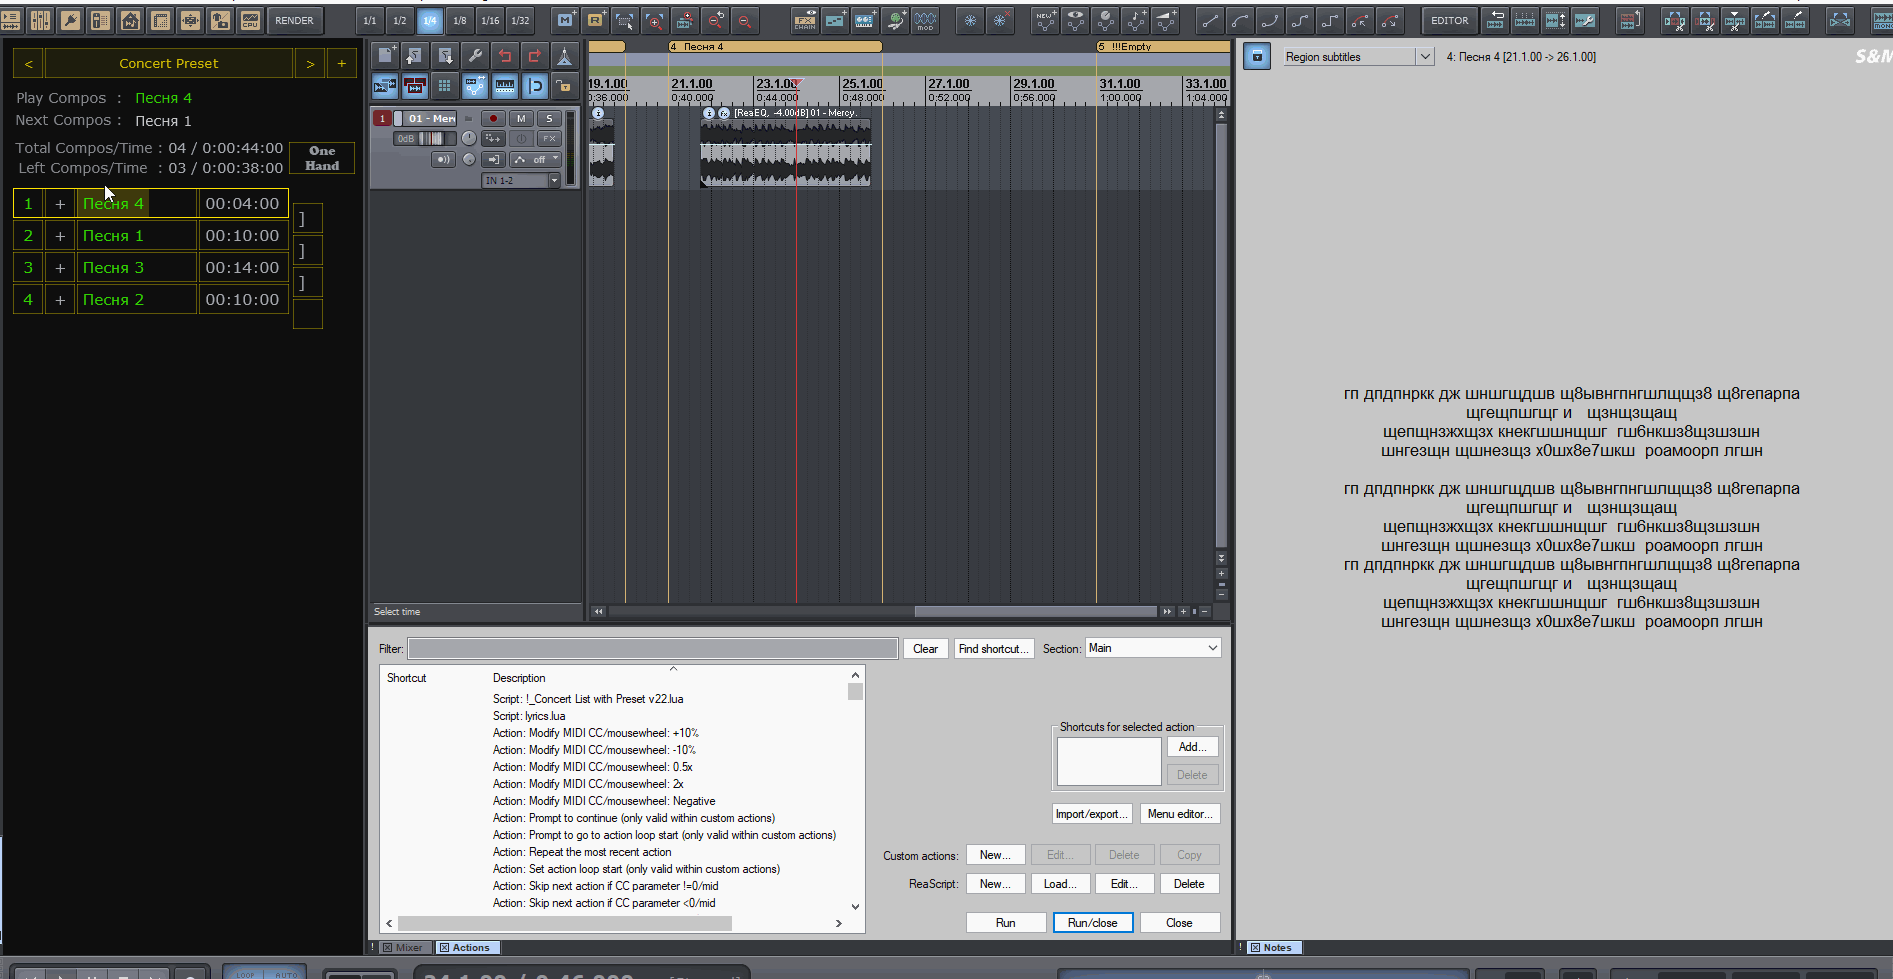The width and height of the screenshot is (1893, 979).
Task: Open the FX chain icon
Action: click(x=805, y=20)
